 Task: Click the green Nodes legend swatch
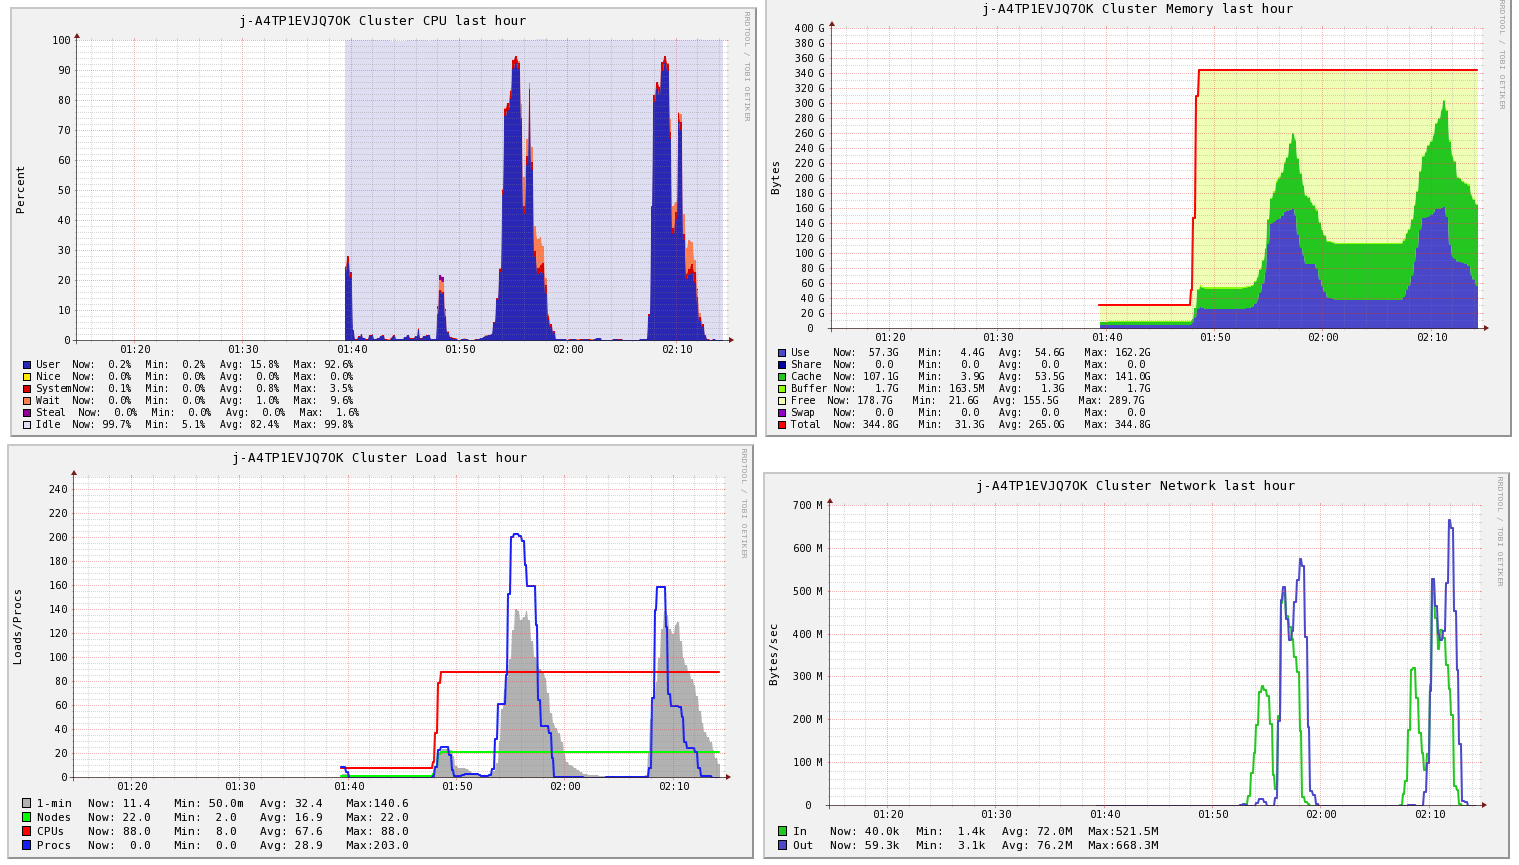(26, 817)
